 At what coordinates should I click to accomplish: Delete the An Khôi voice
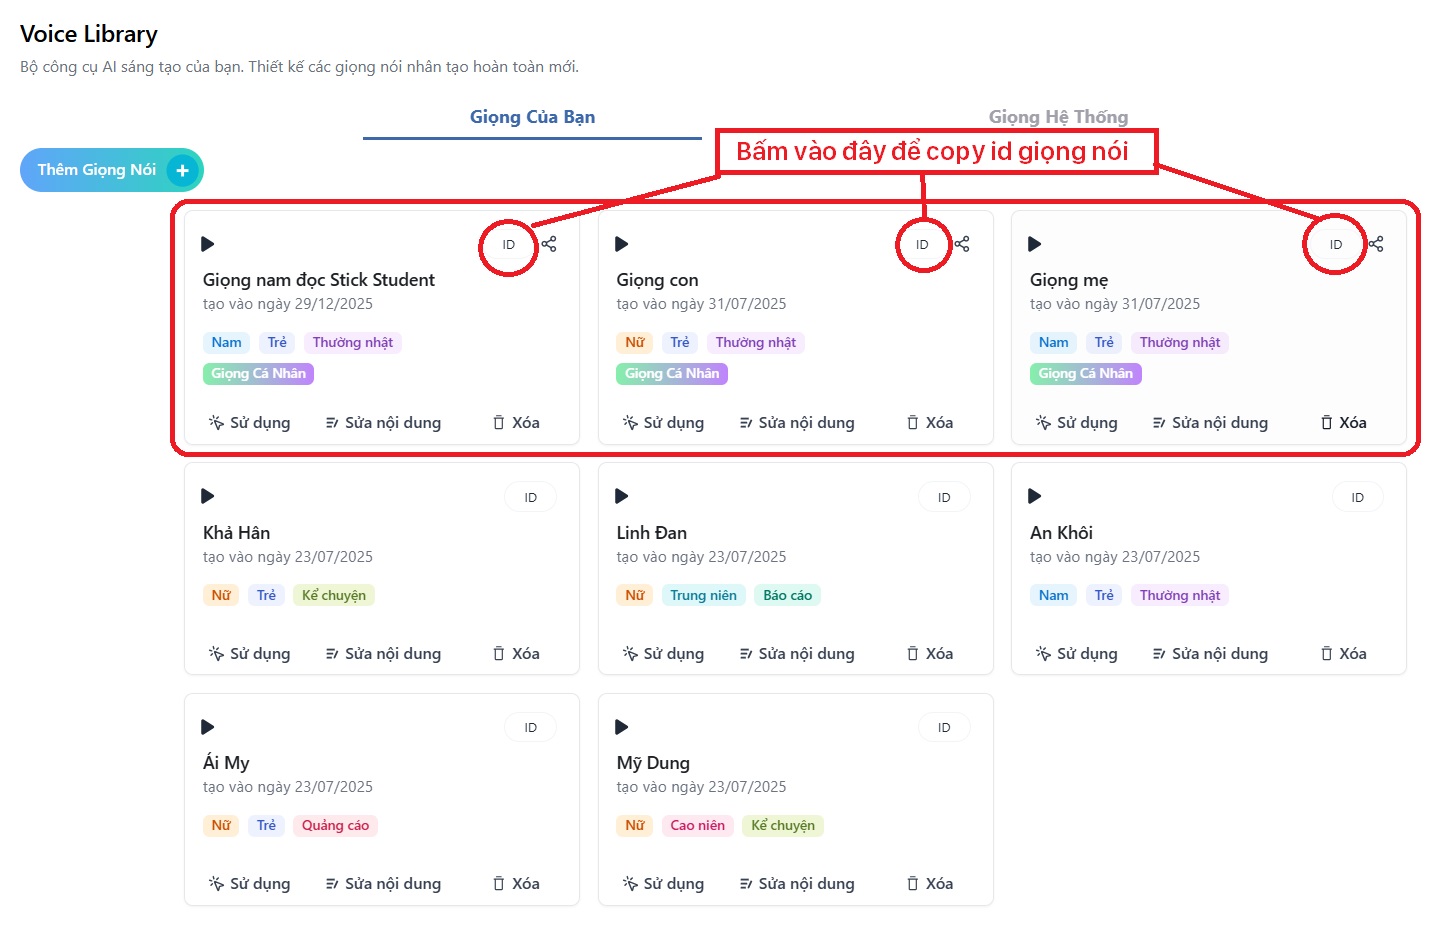pos(1343,654)
